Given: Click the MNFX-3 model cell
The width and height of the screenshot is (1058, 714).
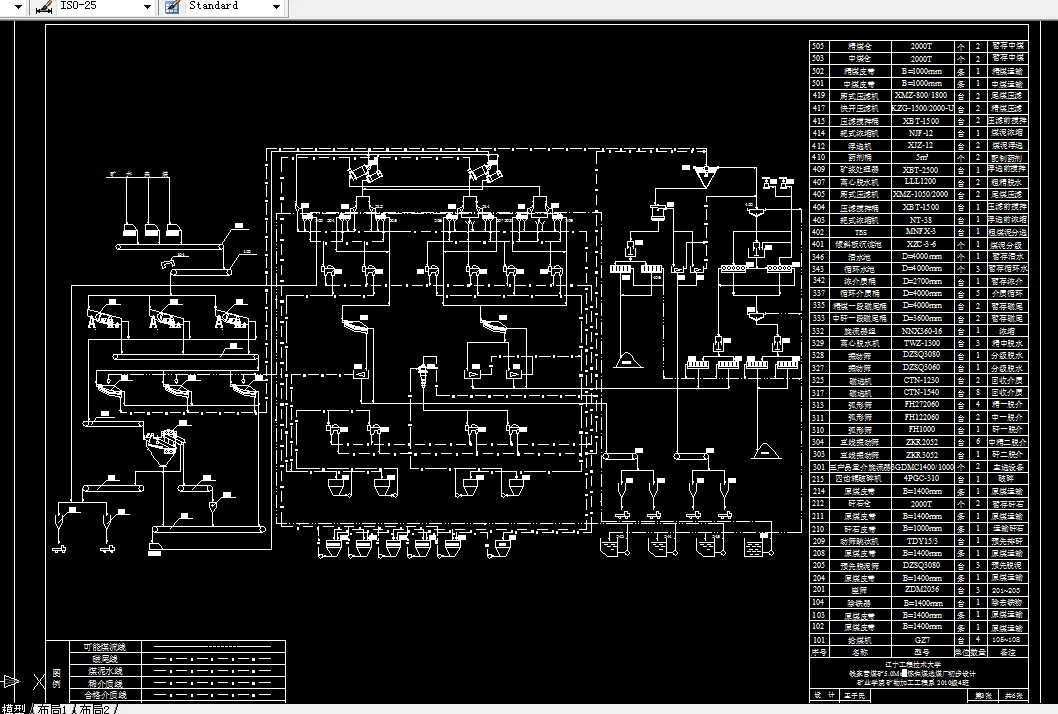Looking at the screenshot, I should click(922, 231).
